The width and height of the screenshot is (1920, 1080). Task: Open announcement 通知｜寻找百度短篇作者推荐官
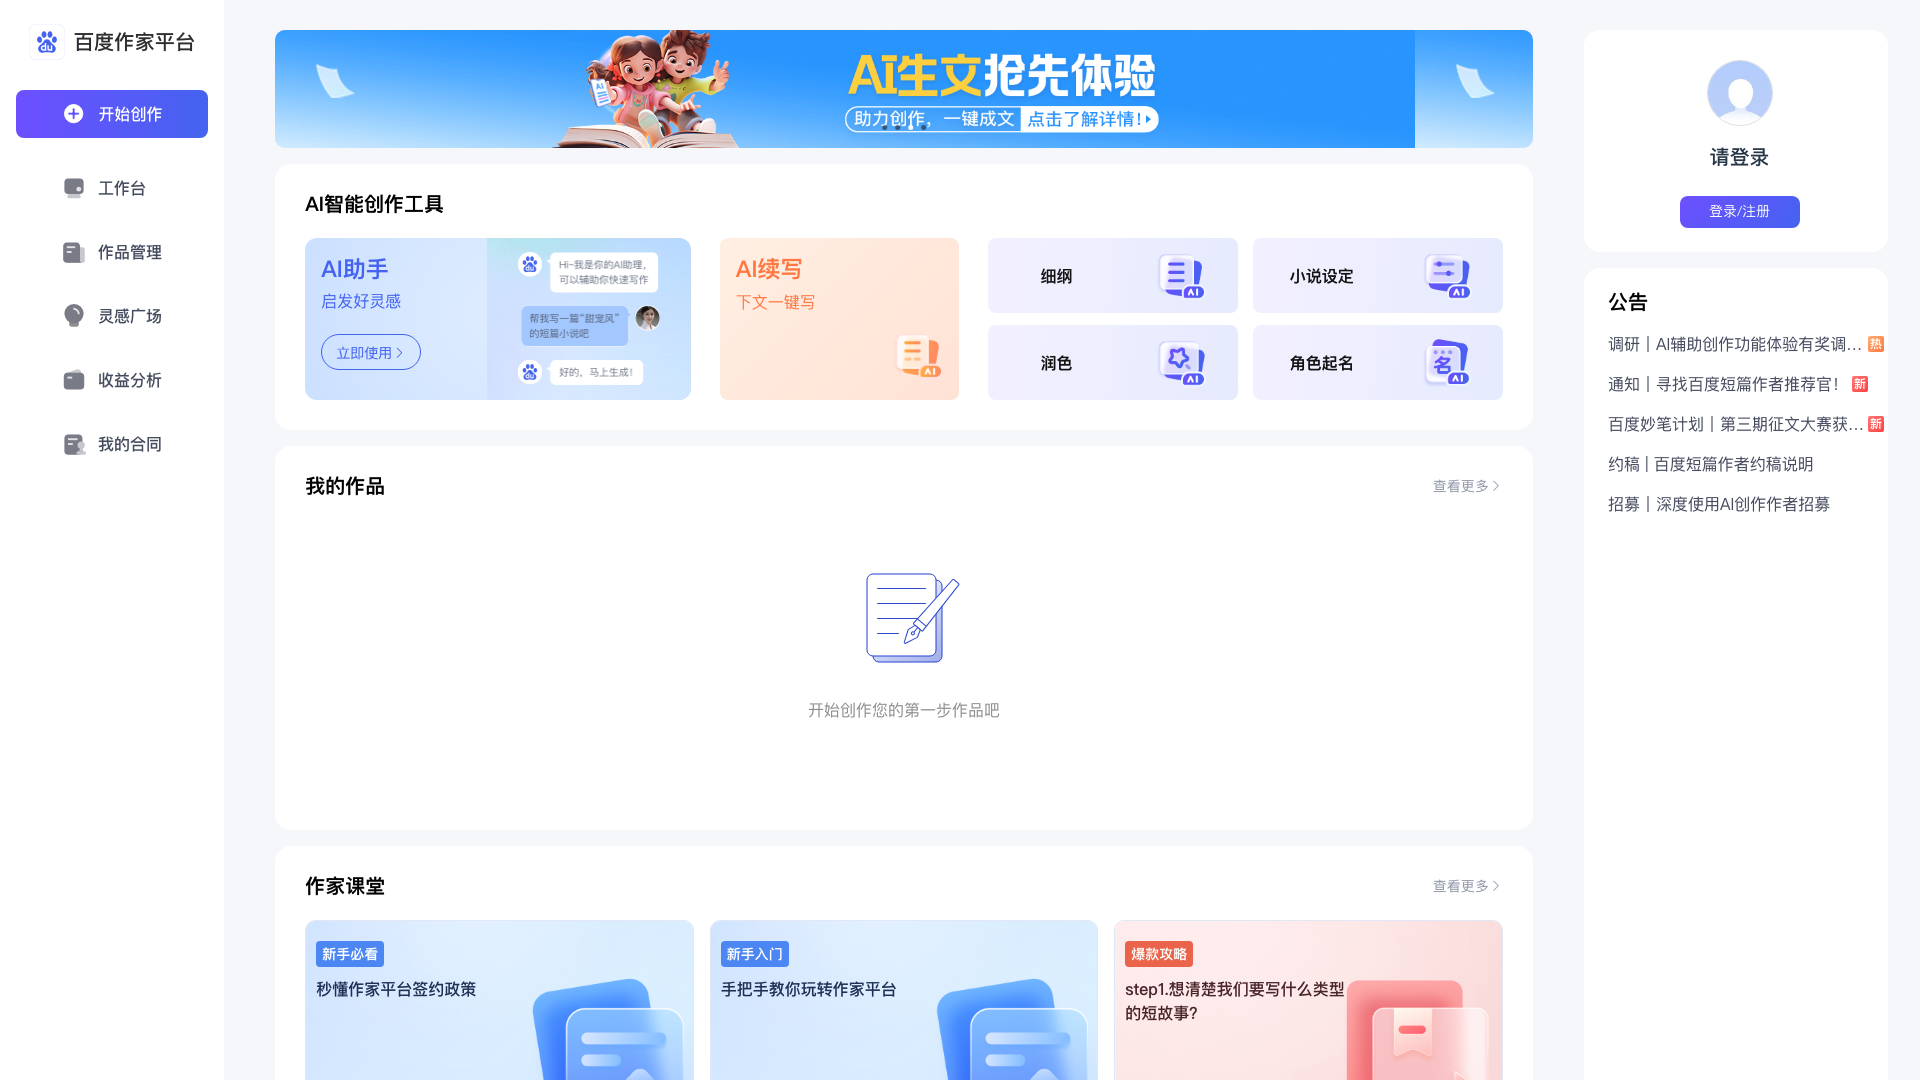point(1723,384)
